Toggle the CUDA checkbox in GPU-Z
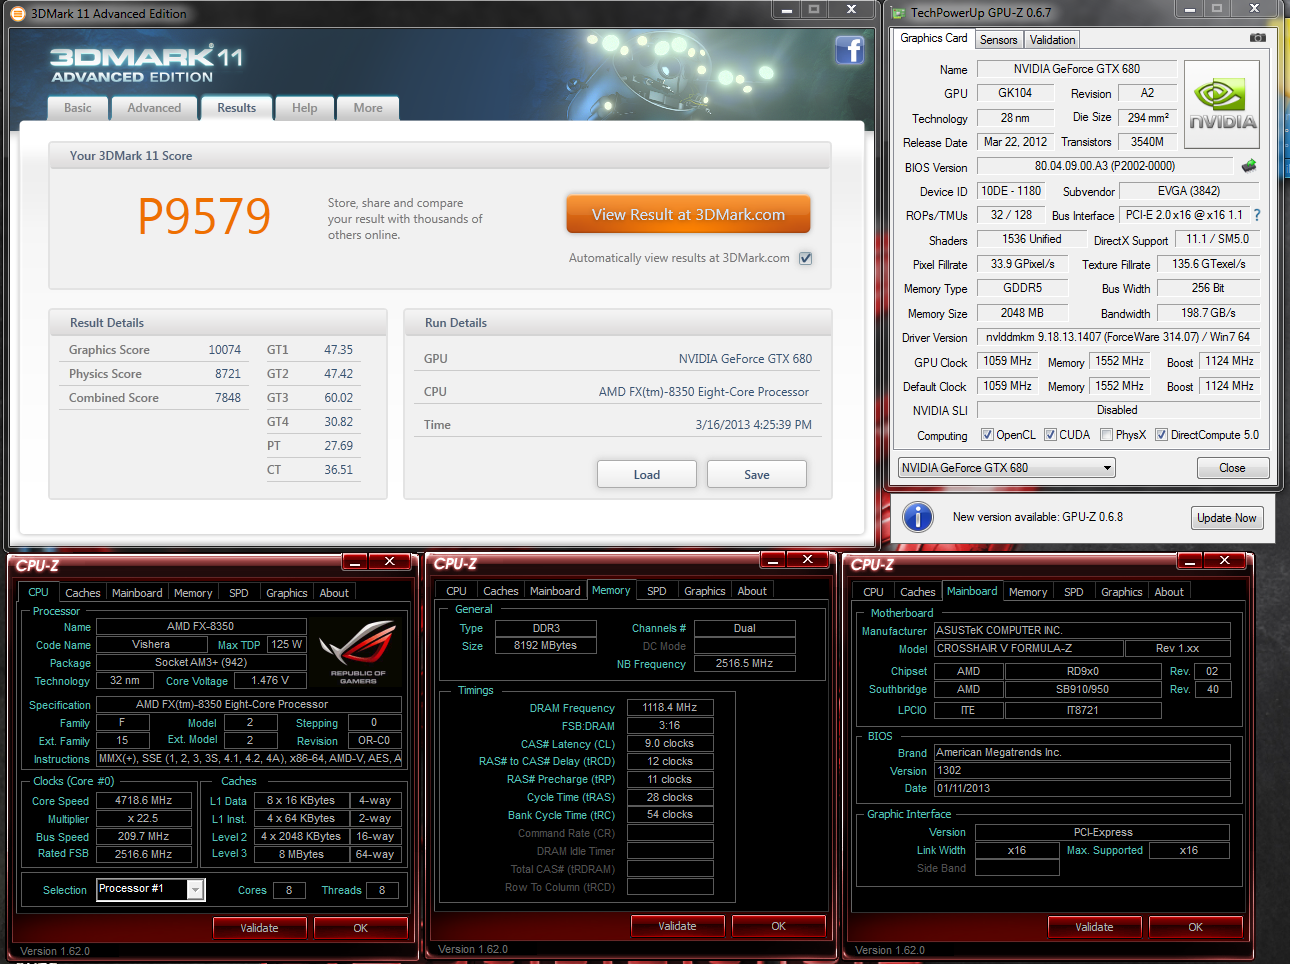The height and width of the screenshot is (964, 1290). [1050, 435]
